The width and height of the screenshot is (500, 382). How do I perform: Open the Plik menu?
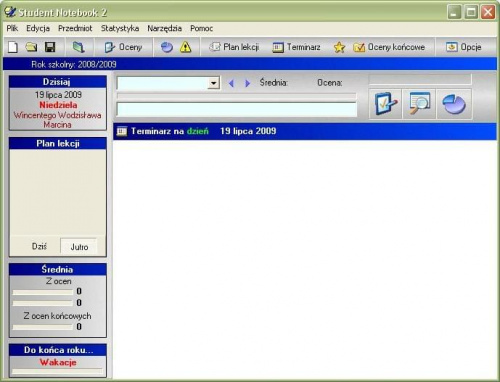pos(12,29)
